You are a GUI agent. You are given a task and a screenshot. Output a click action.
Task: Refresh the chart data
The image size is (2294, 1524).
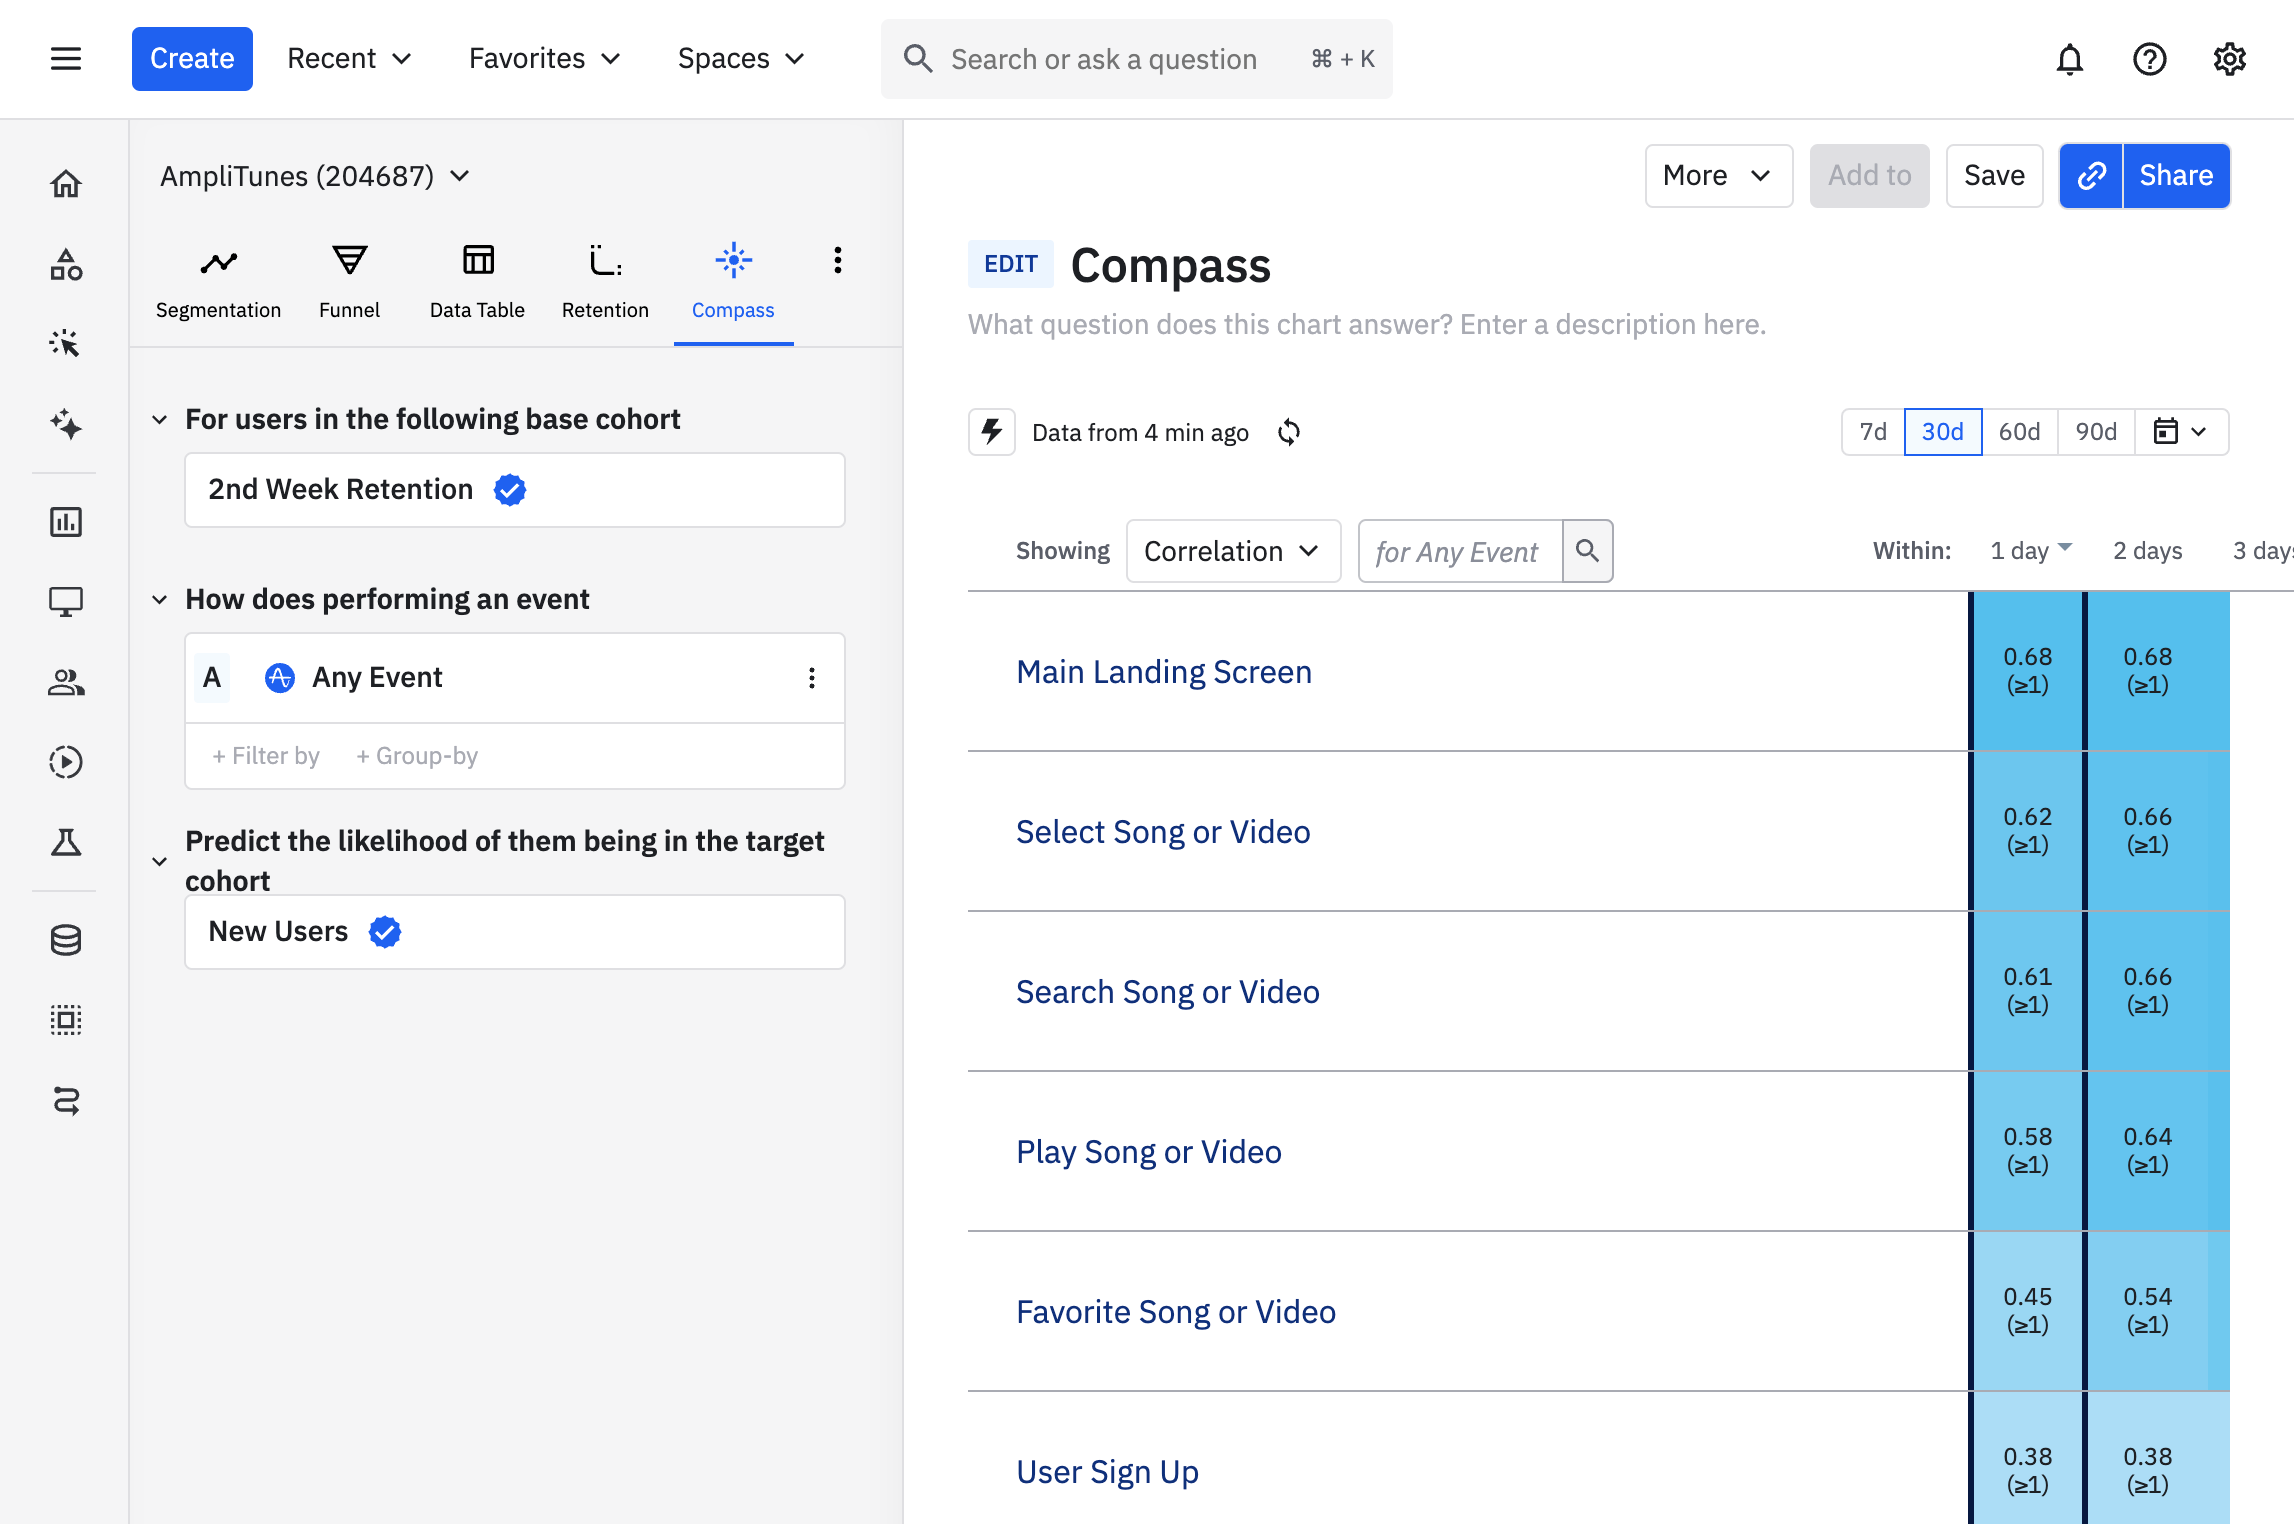pyautogui.click(x=1289, y=432)
